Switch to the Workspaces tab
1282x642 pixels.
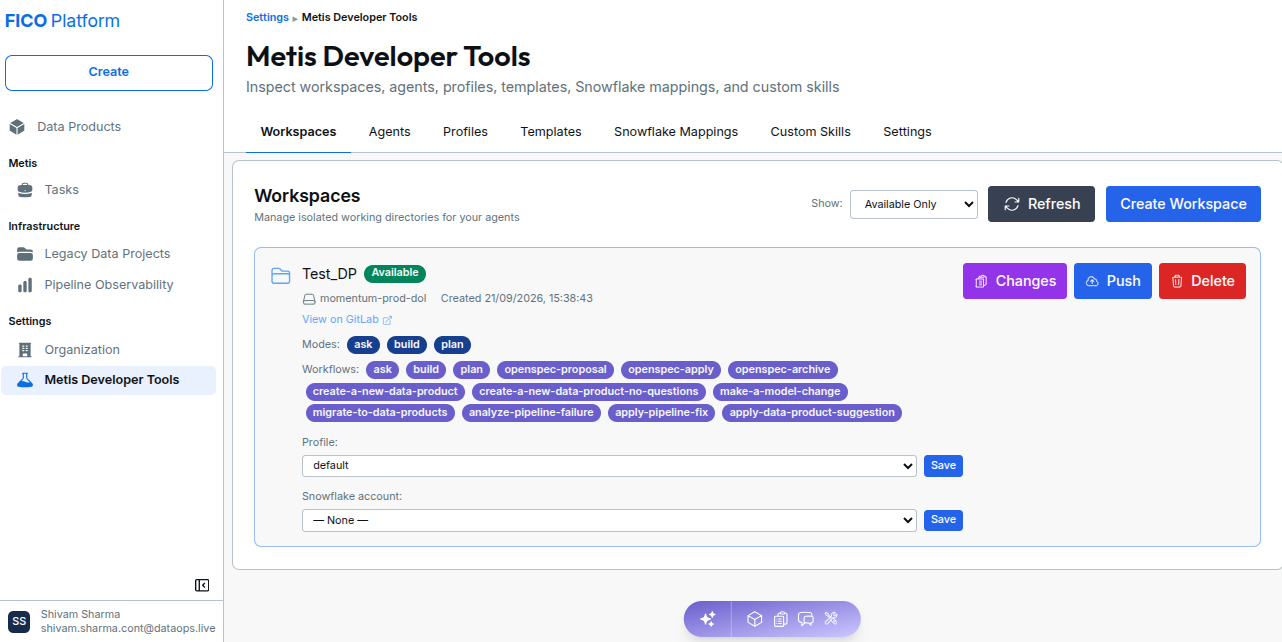[298, 132]
